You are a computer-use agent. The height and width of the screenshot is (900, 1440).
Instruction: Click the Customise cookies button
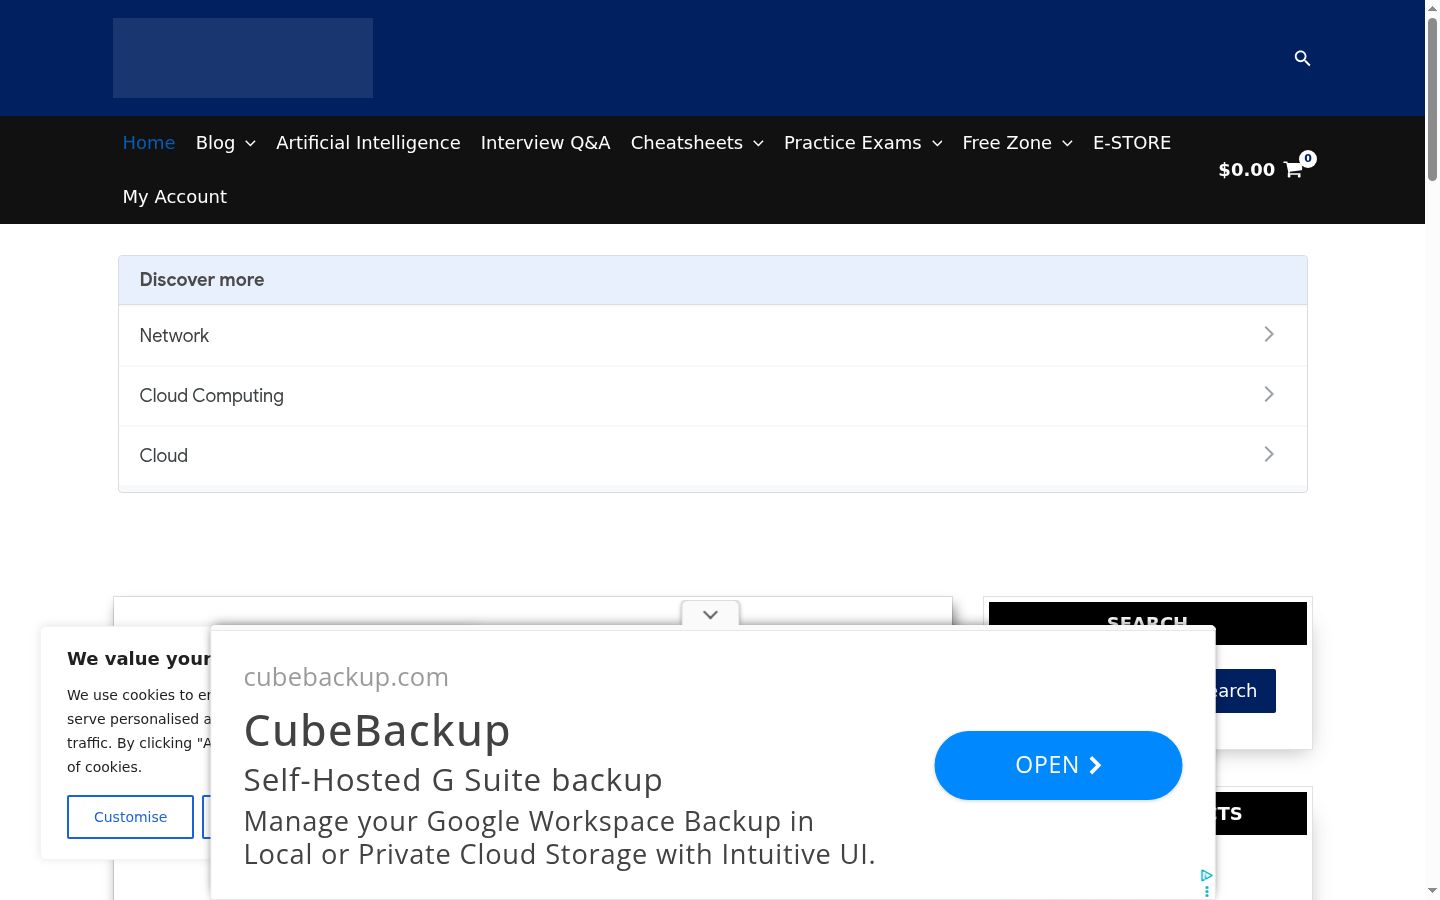pos(130,817)
